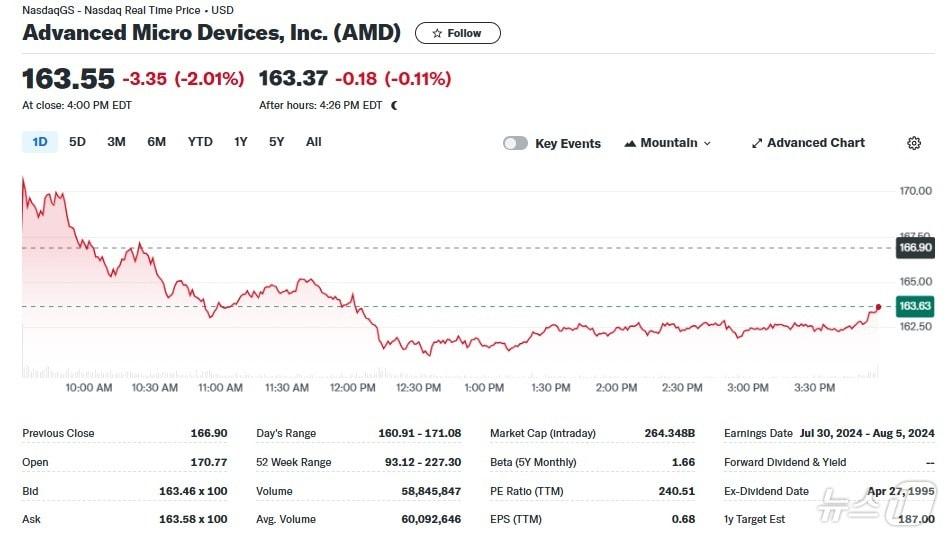
Task: Toggle the Key Events switch
Action: click(515, 143)
